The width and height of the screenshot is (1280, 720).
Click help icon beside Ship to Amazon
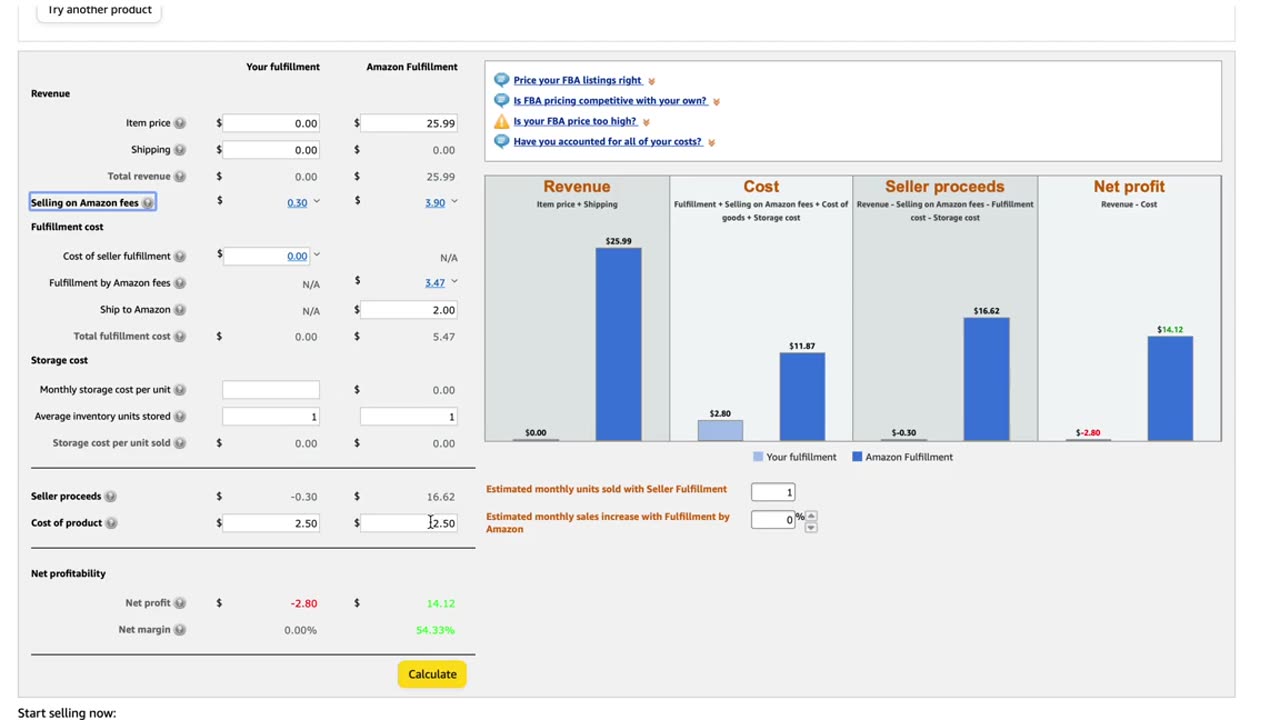[180, 310]
